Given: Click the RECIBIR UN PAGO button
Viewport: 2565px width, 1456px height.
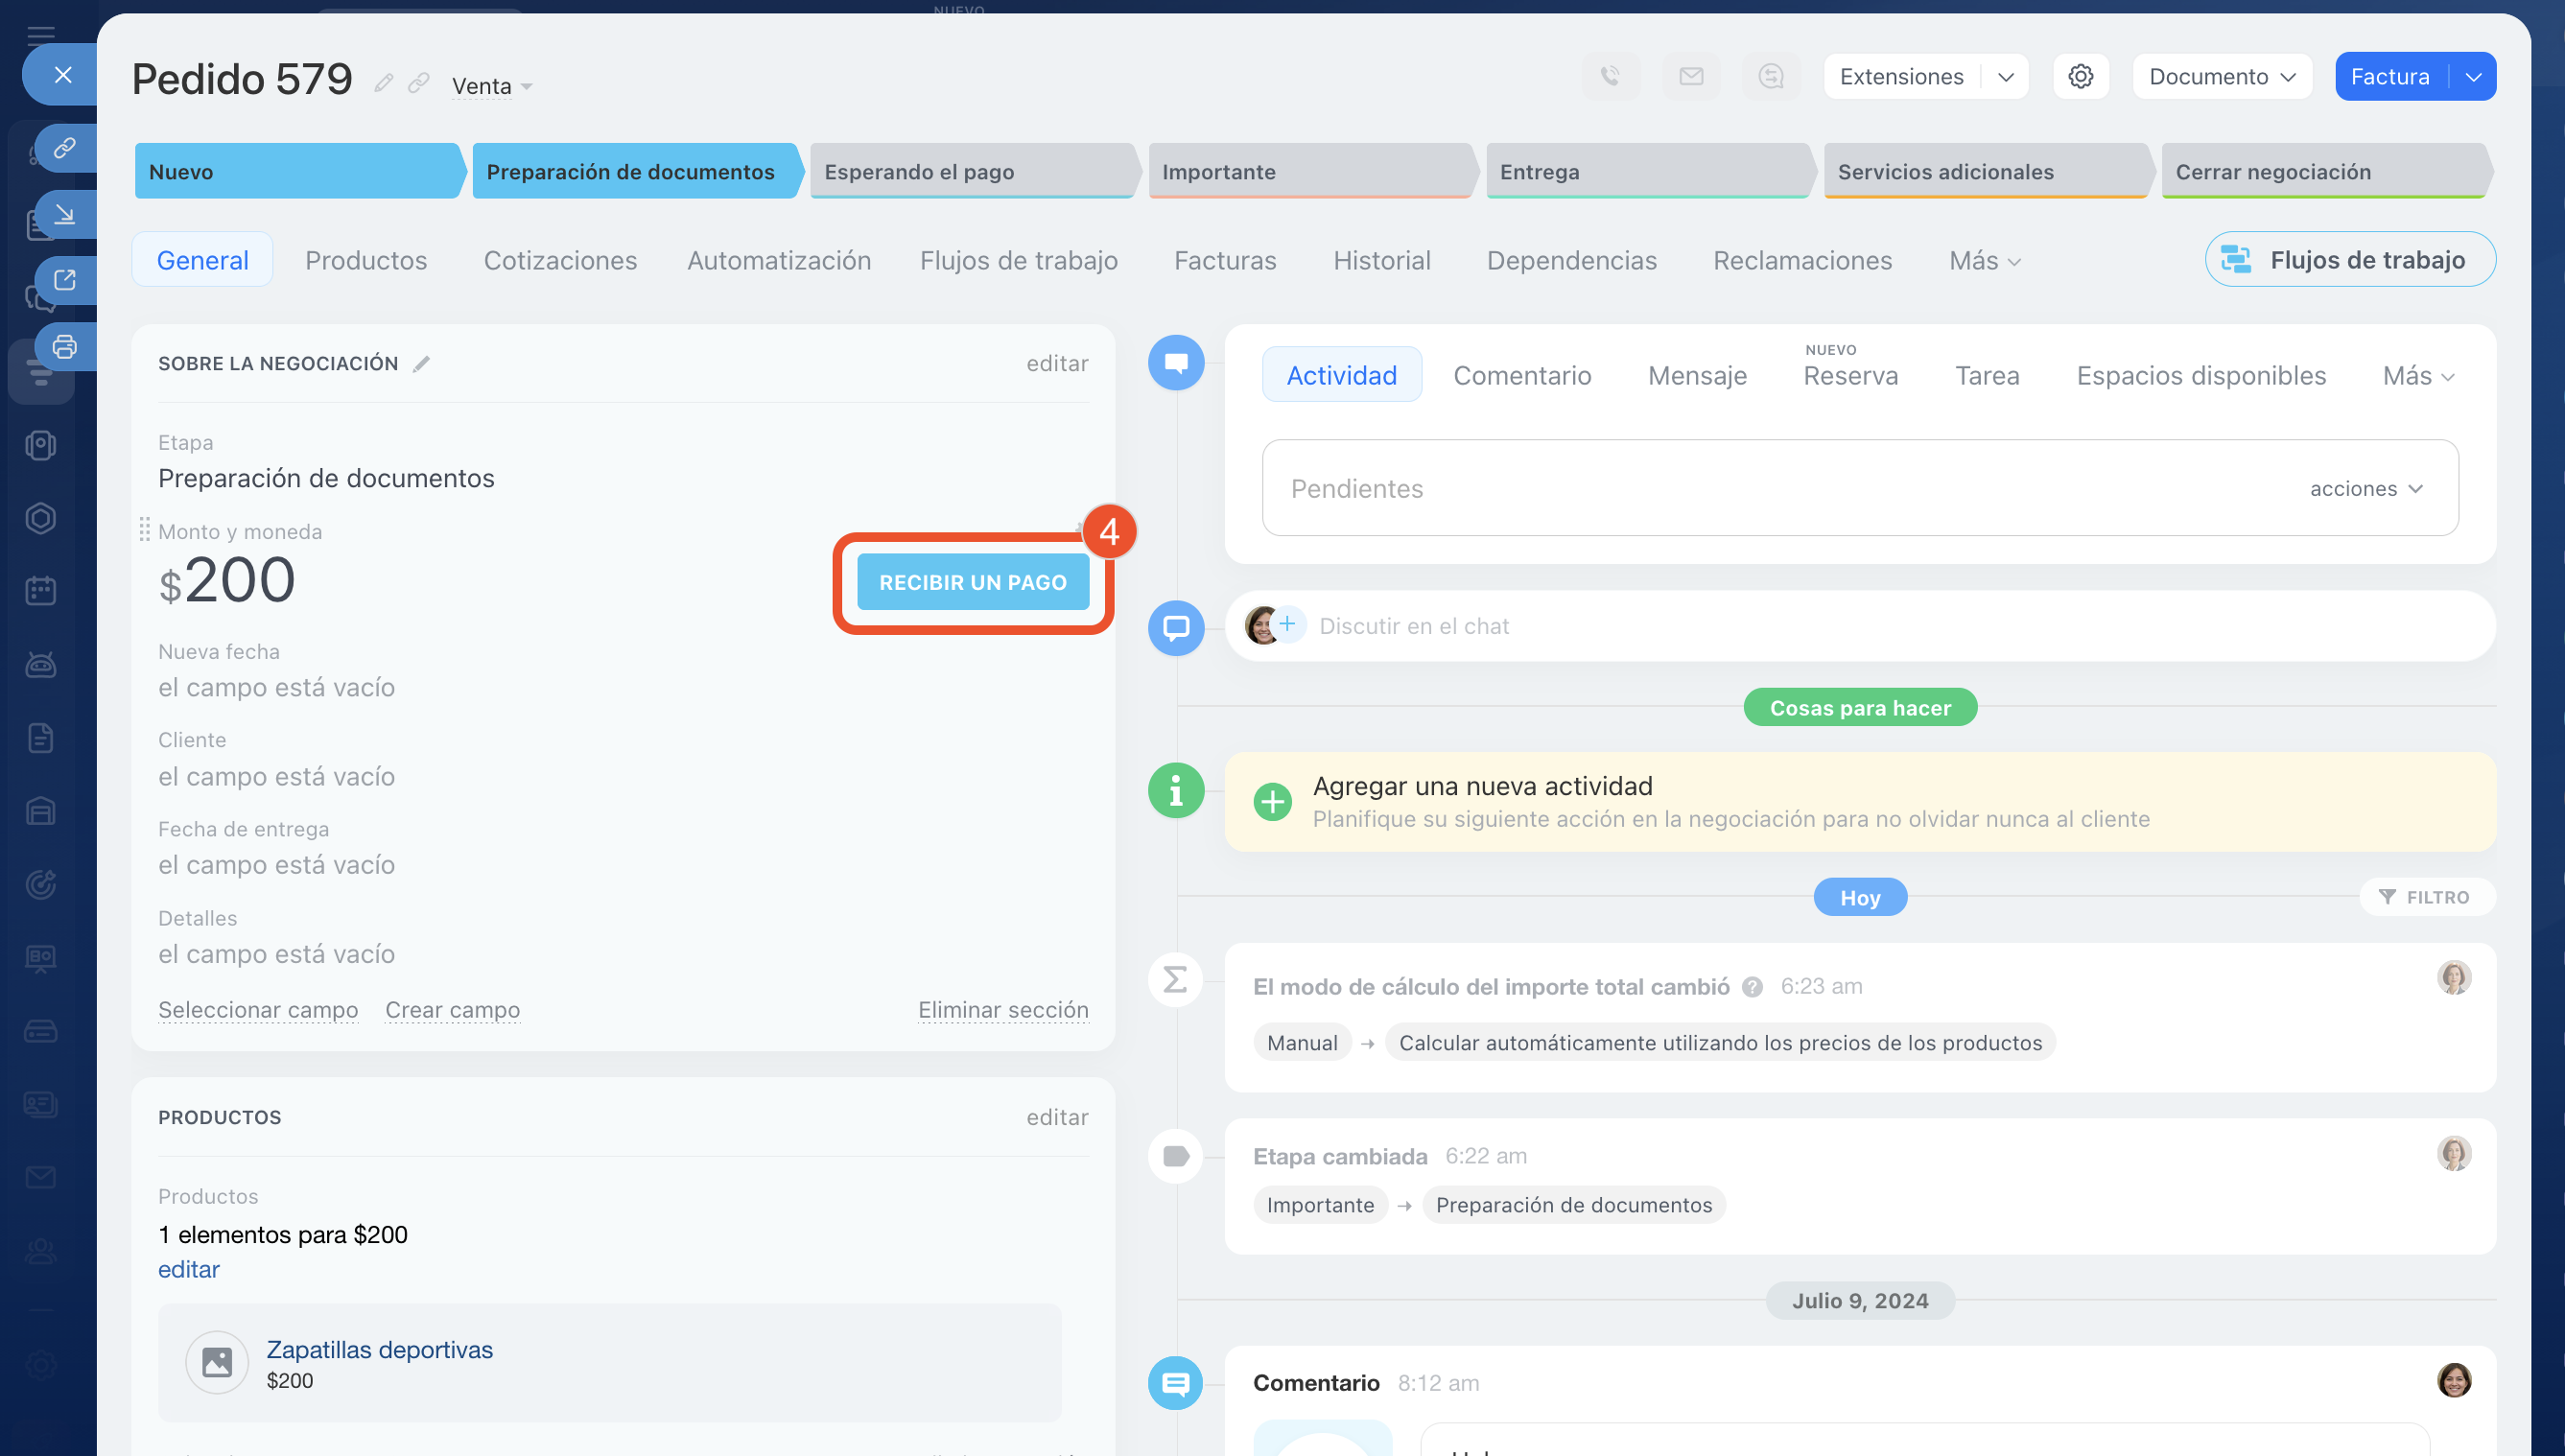Looking at the screenshot, I should point(972,583).
